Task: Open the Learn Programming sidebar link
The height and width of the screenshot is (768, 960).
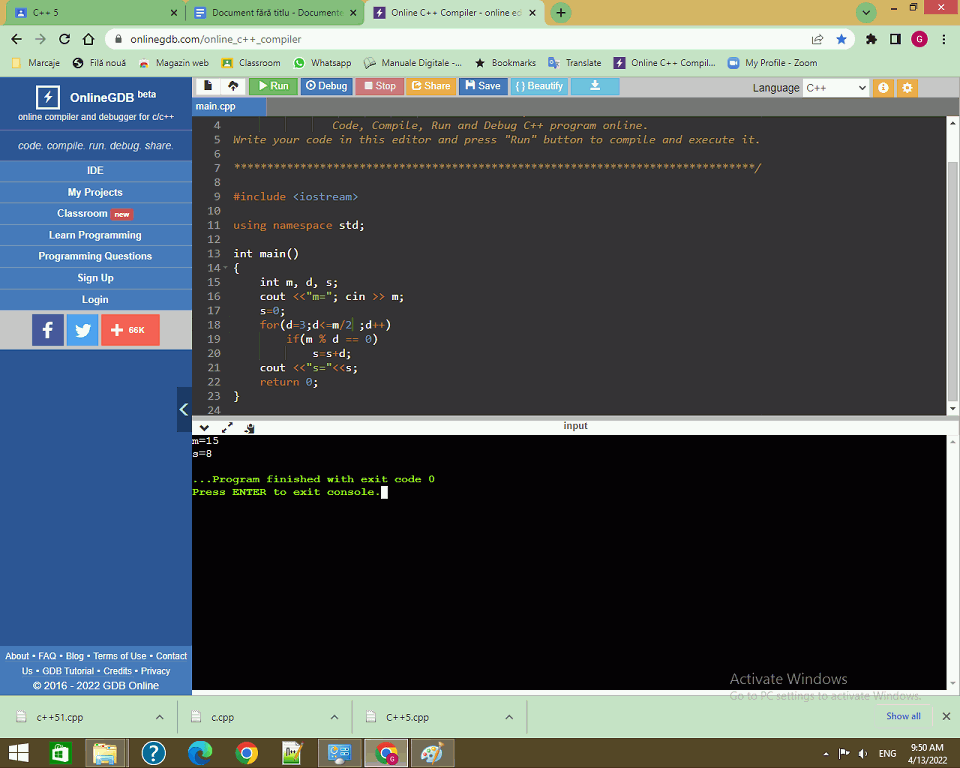Action: (x=95, y=235)
